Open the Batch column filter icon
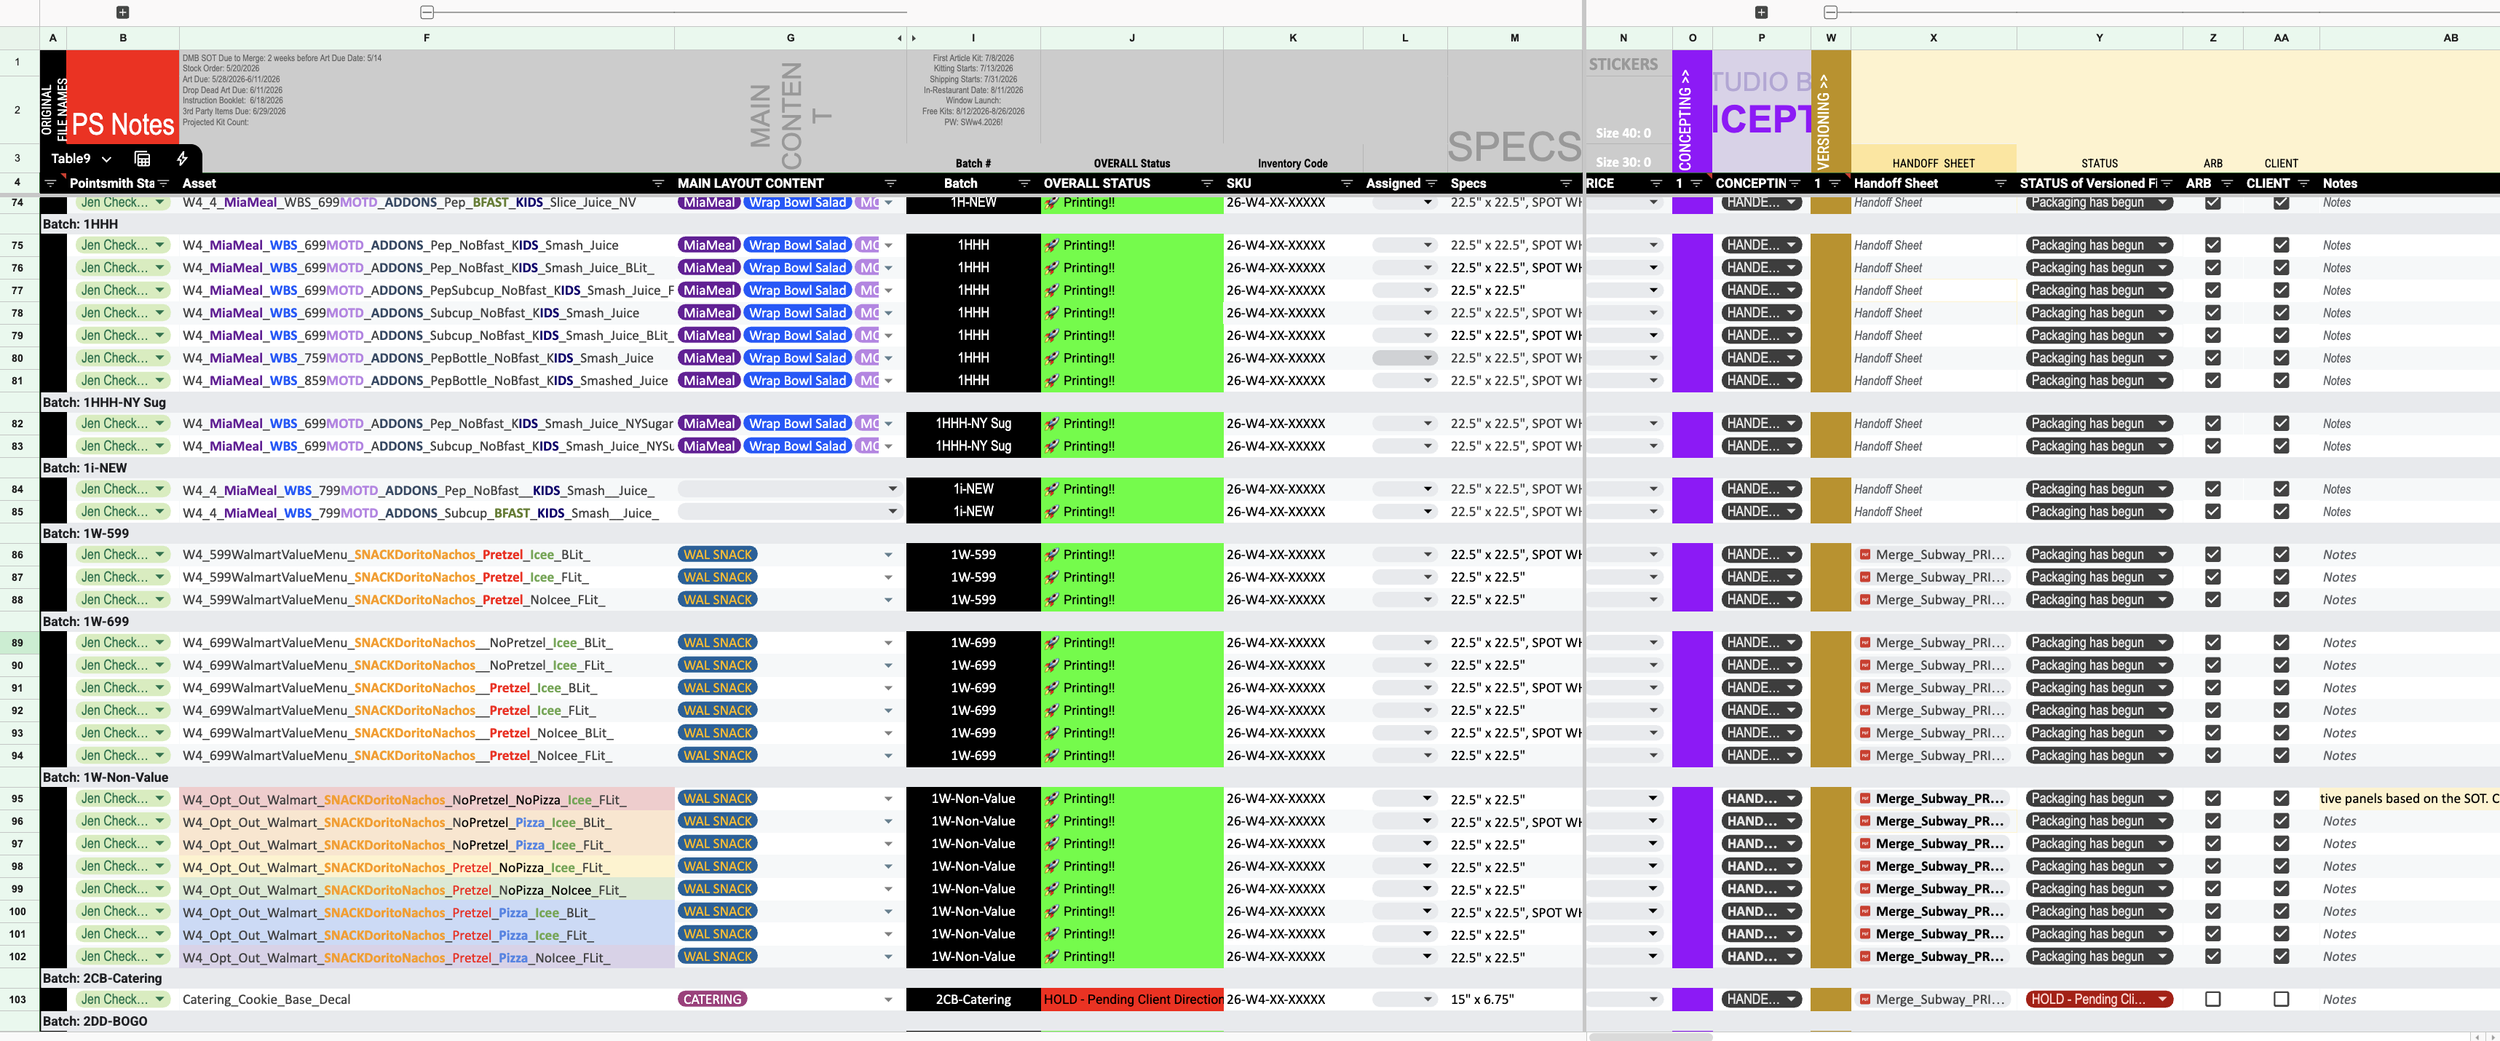2500x1041 pixels. point(1024,183)
